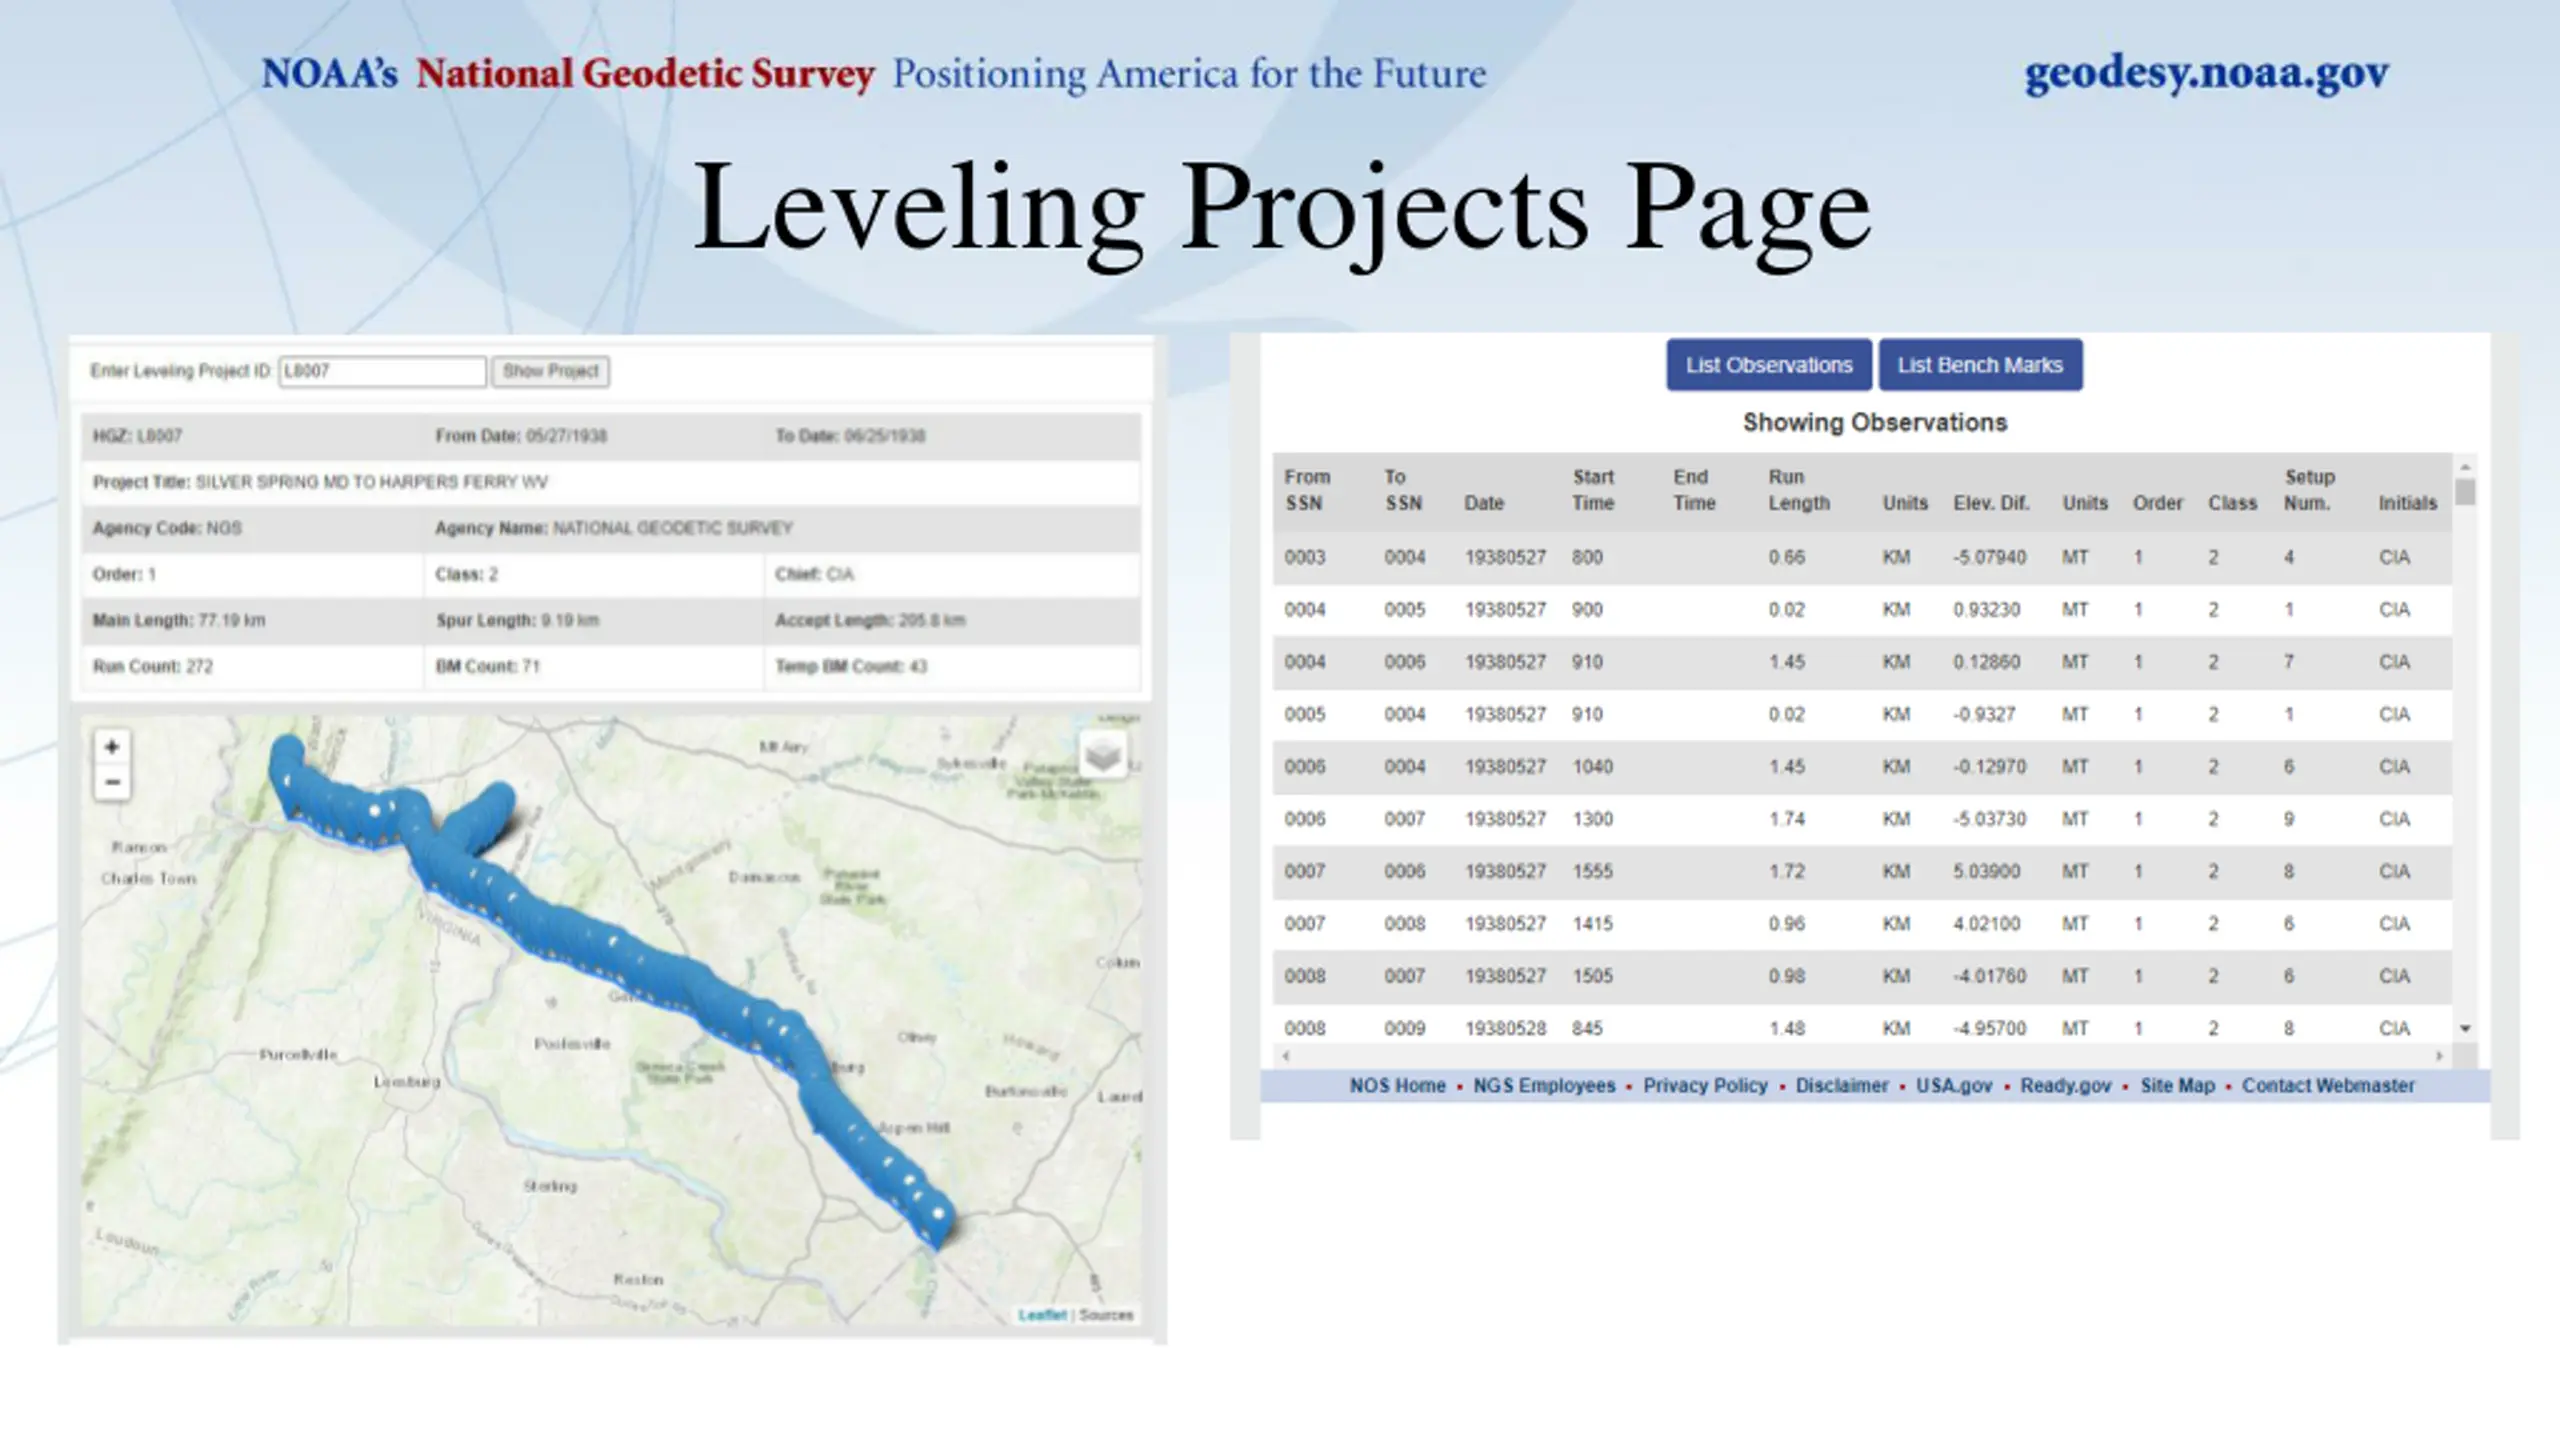Select the 4.02100 elevation difference cell
This screenshot has width=2560, height=1440.
pyautogui.click(x=1986, y=924)
